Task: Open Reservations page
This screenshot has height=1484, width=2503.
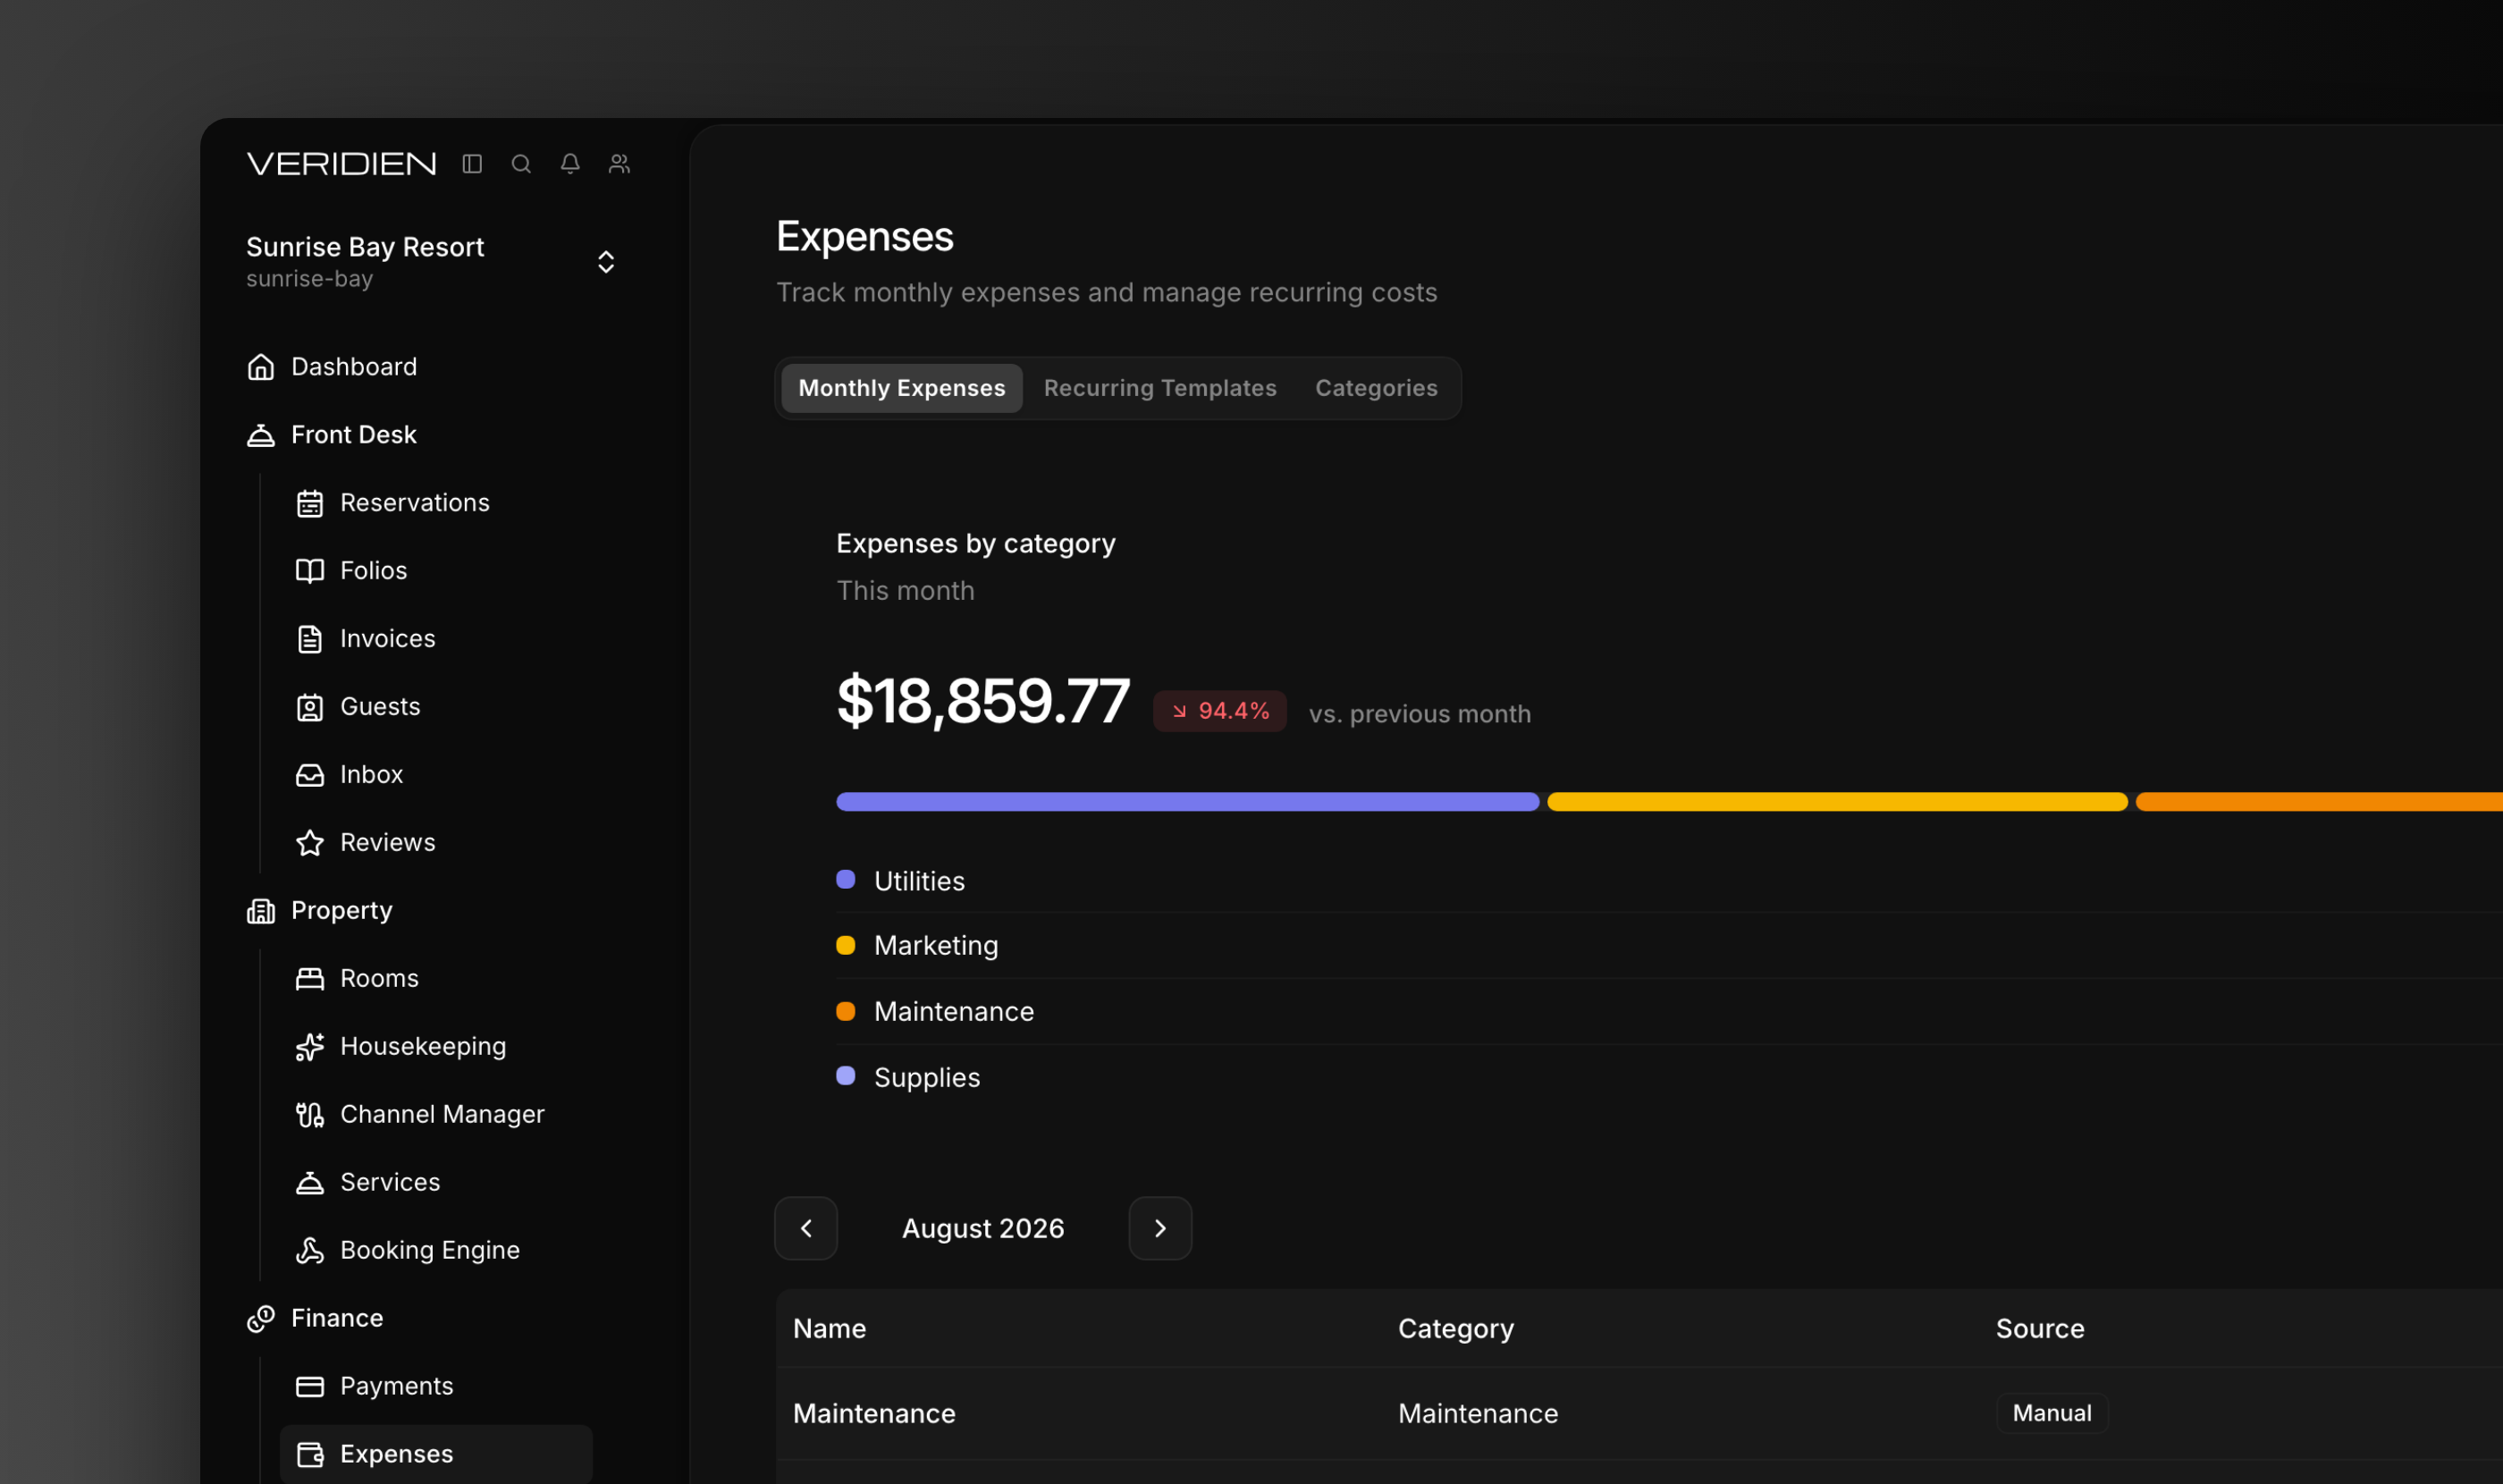Action: click(415, 503)
